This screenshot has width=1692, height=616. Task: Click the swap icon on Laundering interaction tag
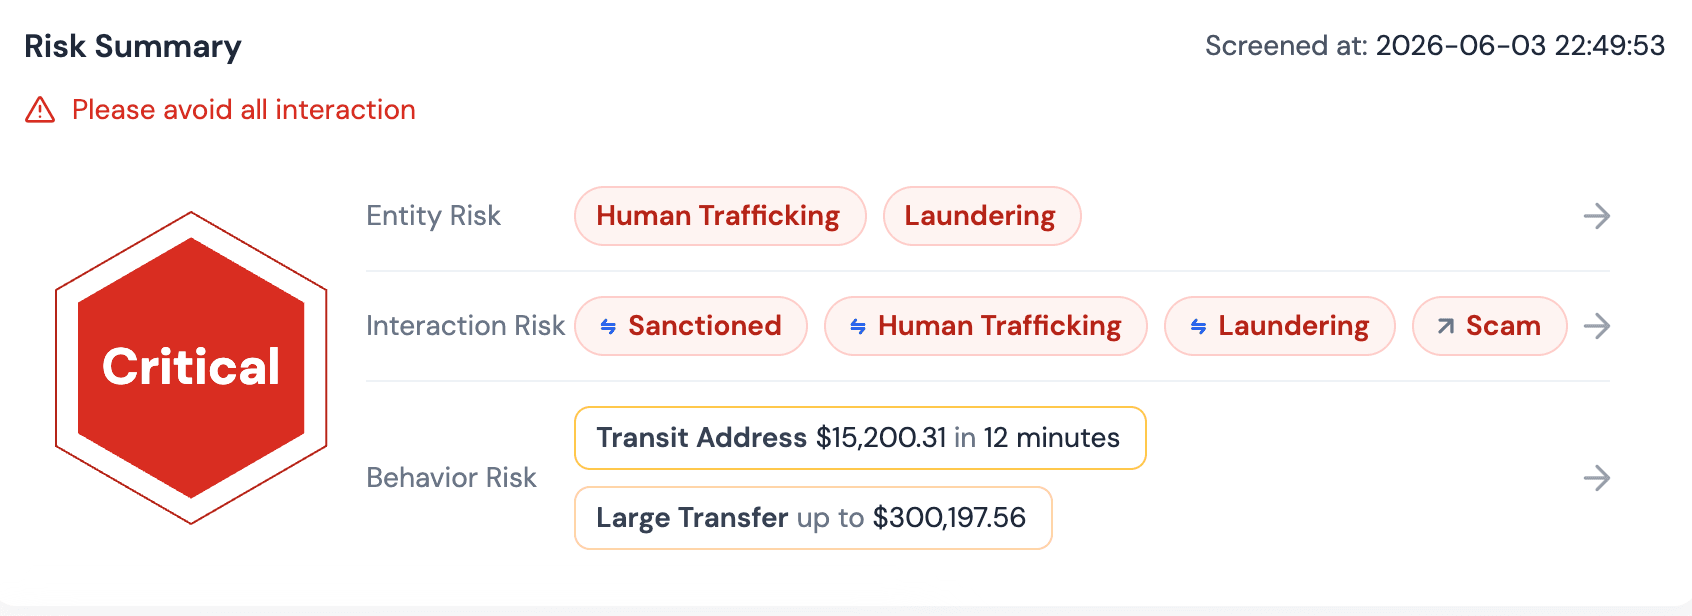[1198, 326]
